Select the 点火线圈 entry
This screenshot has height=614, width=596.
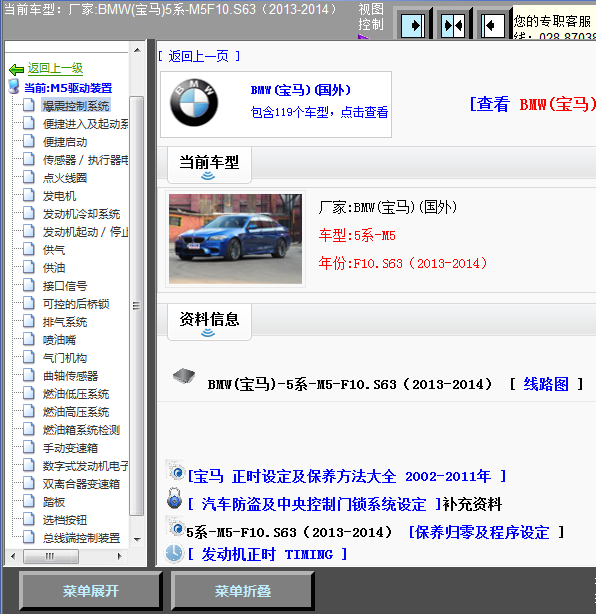pyautogui.click(x=65, y=178)
